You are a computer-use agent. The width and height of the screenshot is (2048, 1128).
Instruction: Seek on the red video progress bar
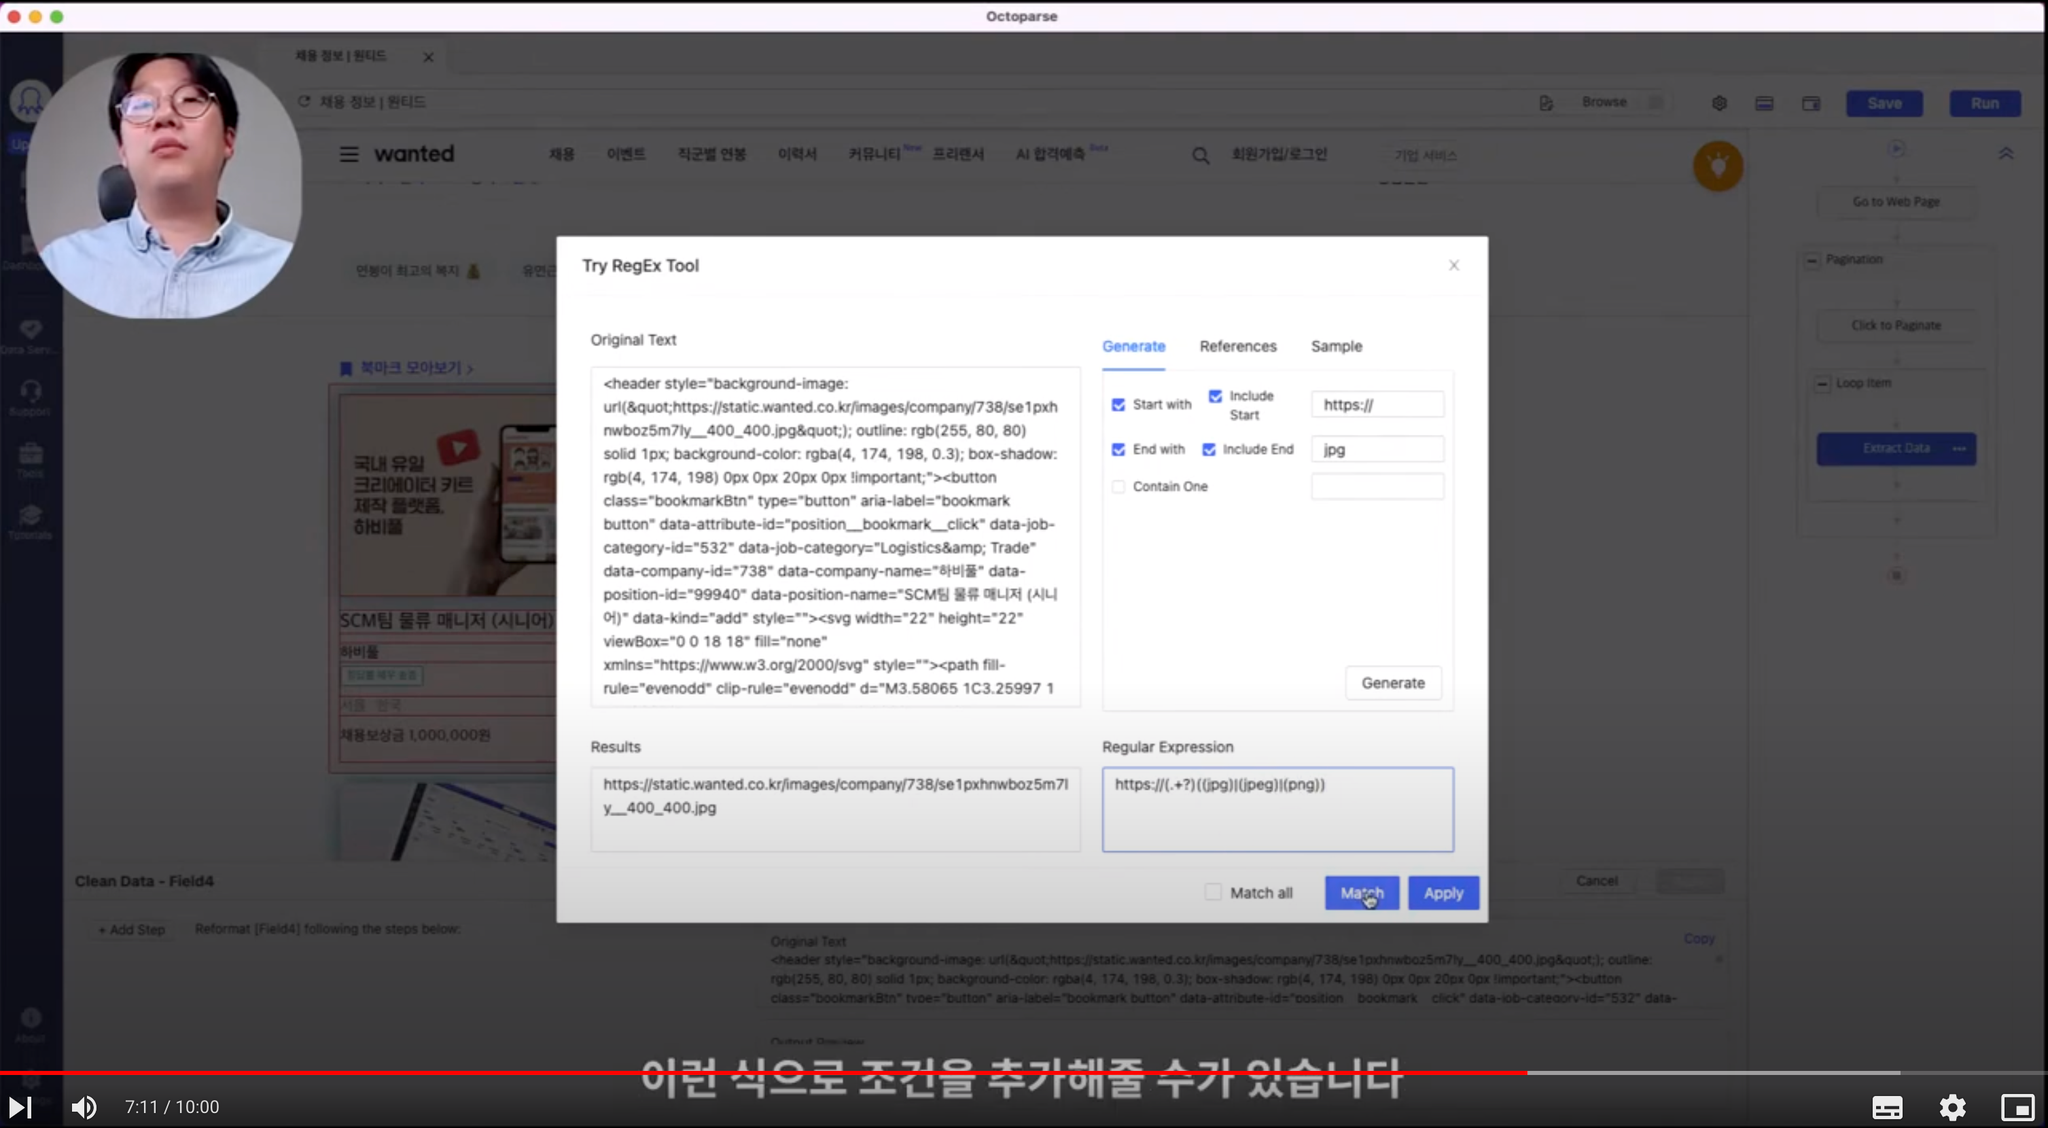coord(763,1073)
